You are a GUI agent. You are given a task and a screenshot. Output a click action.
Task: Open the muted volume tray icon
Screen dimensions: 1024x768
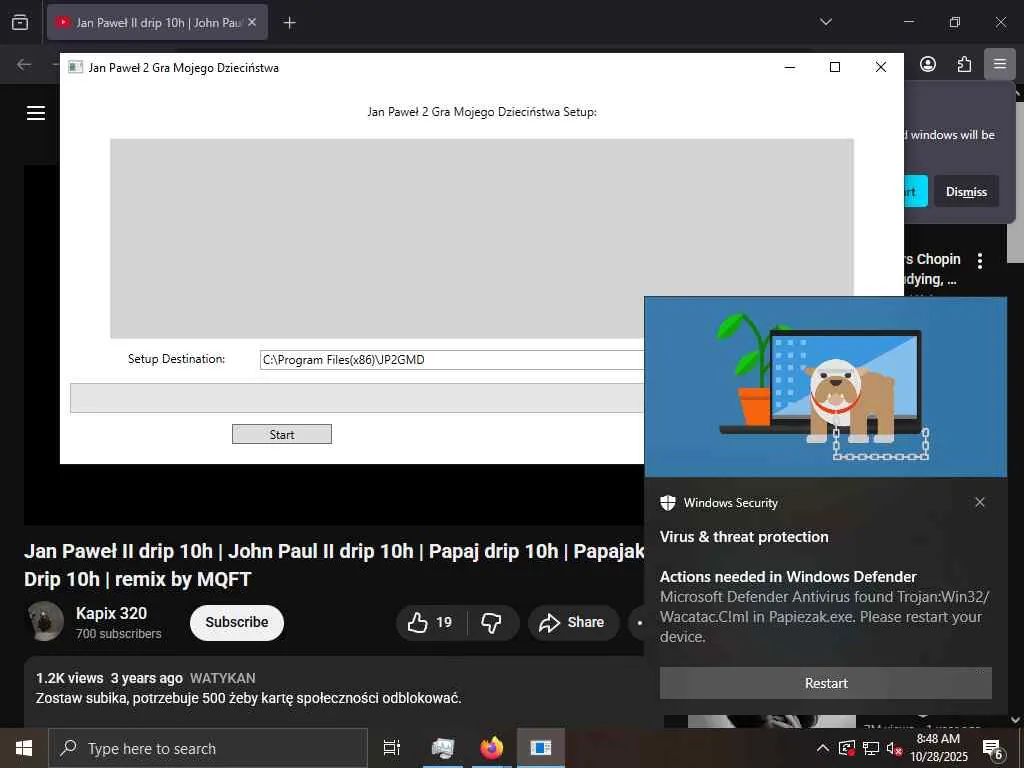(x=894, y=748)
